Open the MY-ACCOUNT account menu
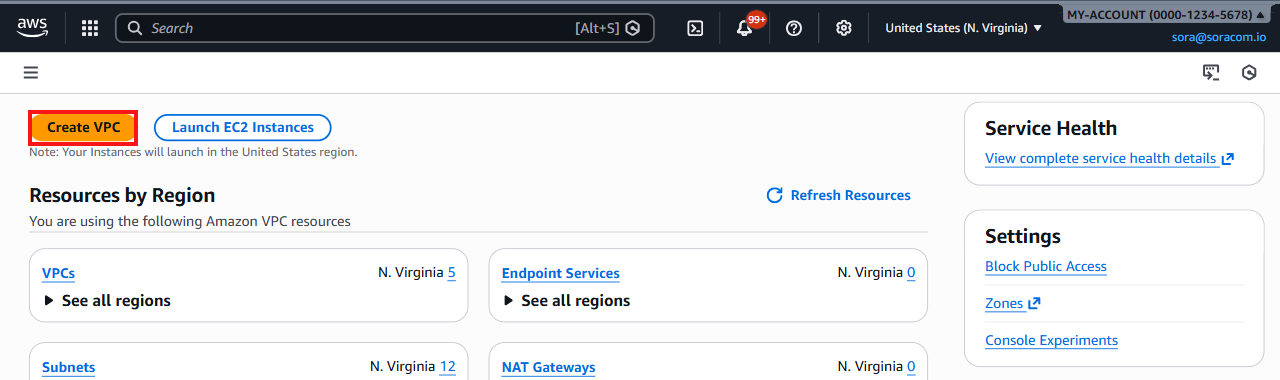This screenshot has height=380, width=1280. tap(1165, 15)
